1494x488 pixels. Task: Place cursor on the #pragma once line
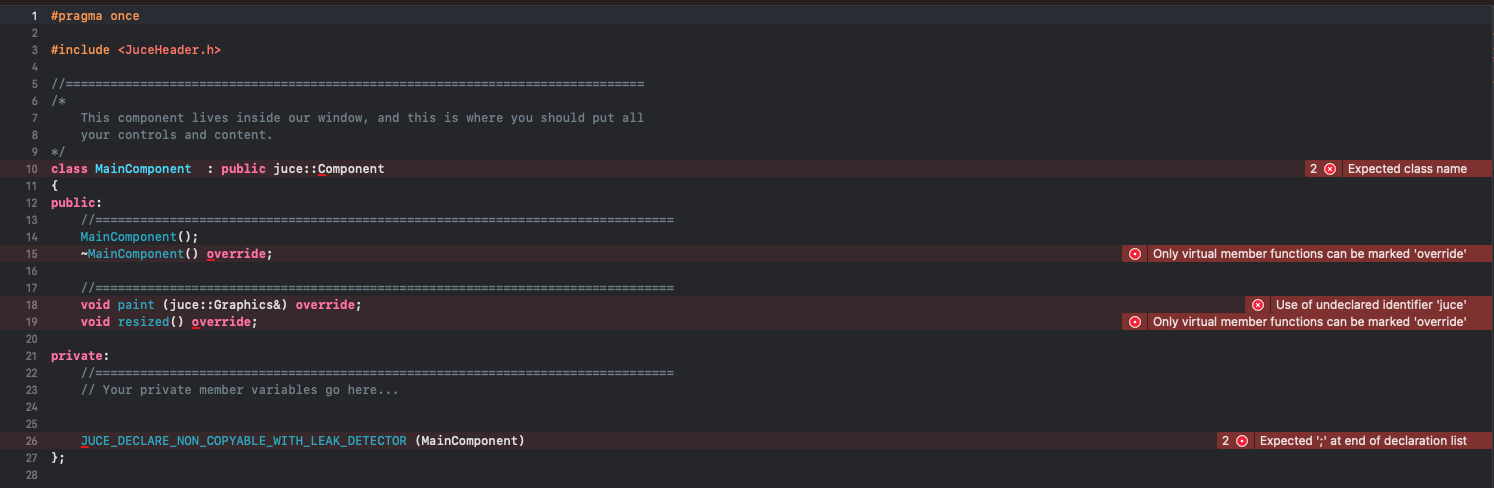95,16
